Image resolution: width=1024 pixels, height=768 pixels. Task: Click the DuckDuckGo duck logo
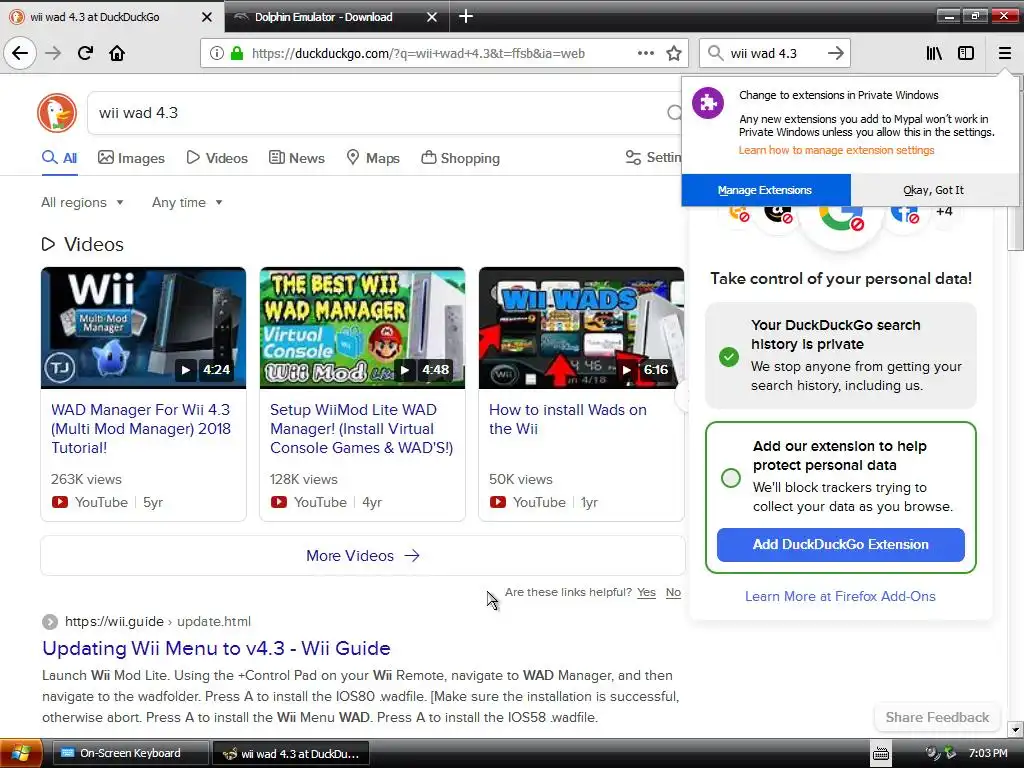pyautogui.click(x=57, y=113)
